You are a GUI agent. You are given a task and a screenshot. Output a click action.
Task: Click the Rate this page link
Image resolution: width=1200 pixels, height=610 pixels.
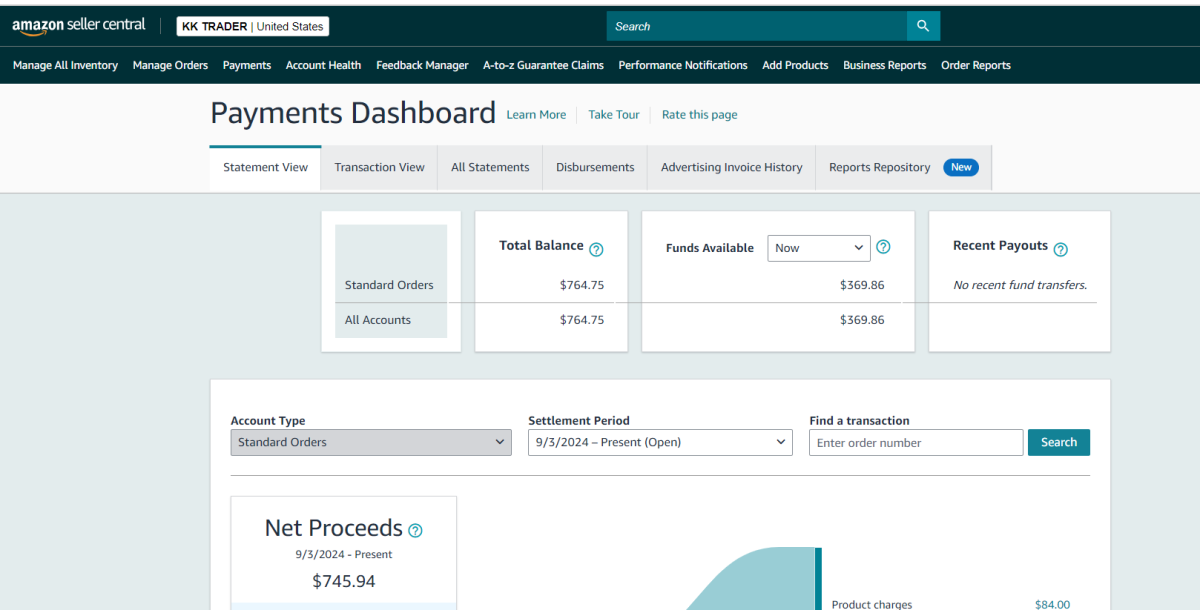pos(700,115)
